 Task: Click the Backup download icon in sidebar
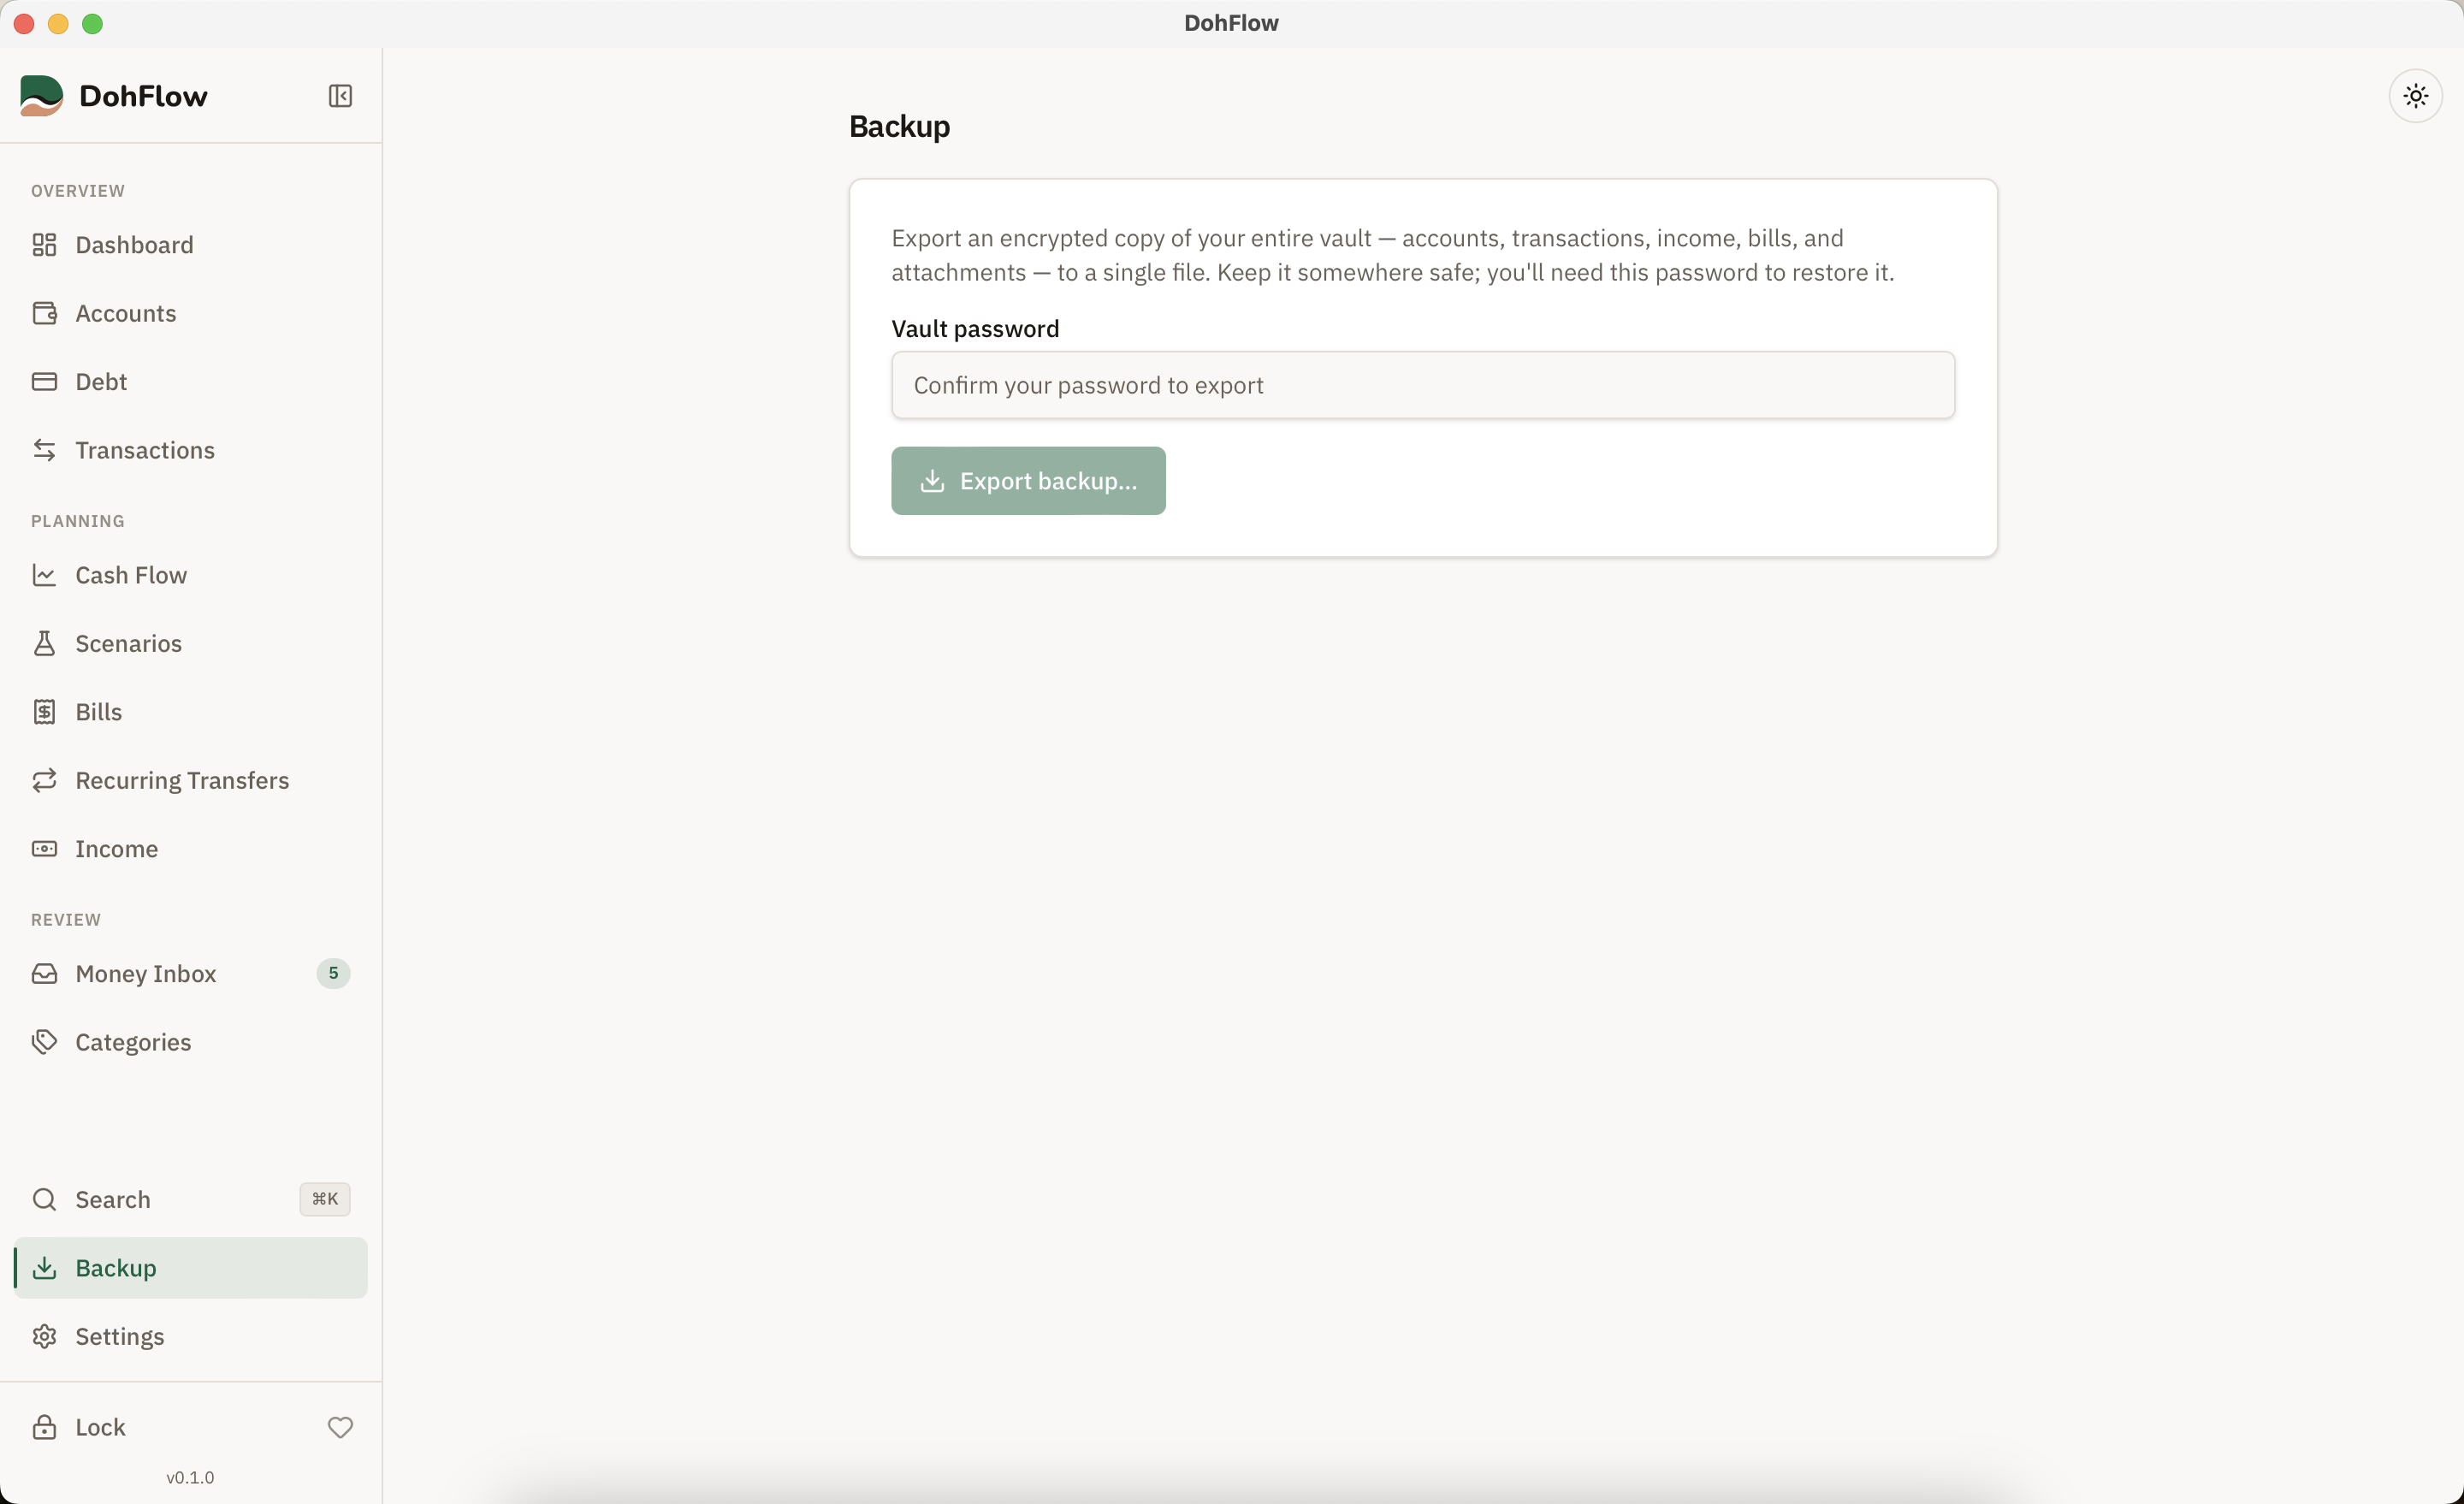click(x=44, y=1268)
